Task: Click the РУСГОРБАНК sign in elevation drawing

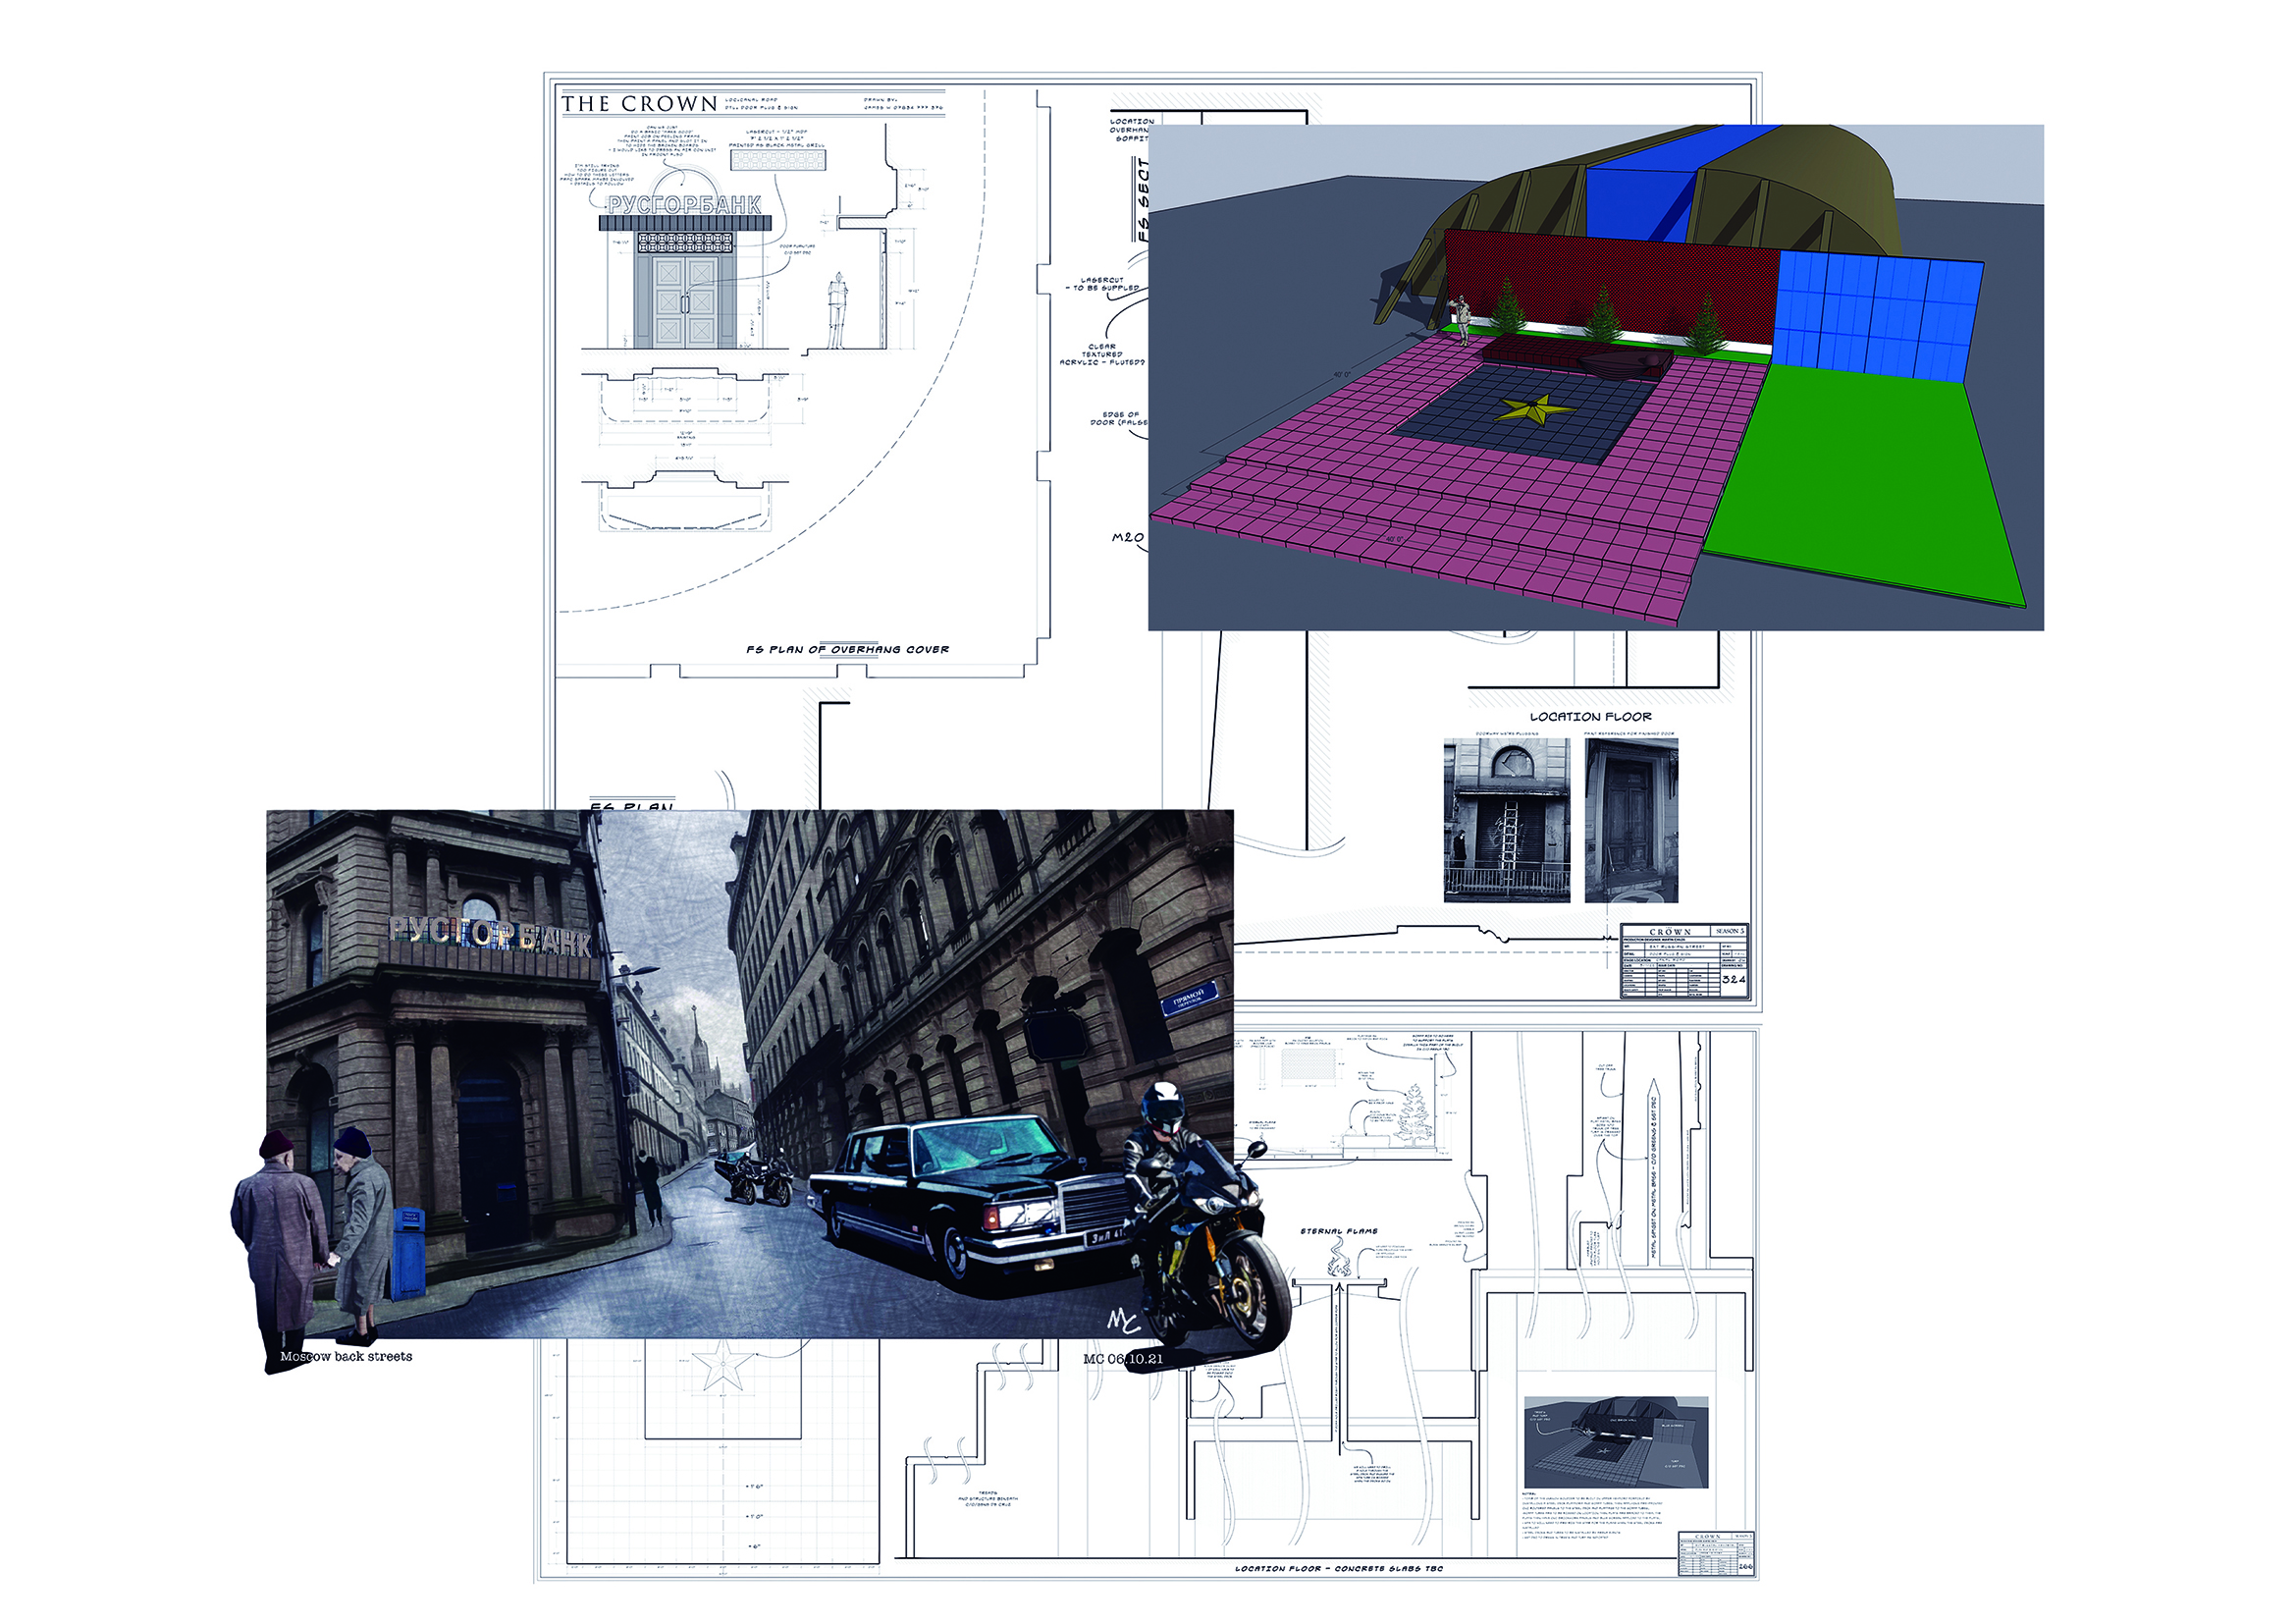Action: tap(685, 205)
